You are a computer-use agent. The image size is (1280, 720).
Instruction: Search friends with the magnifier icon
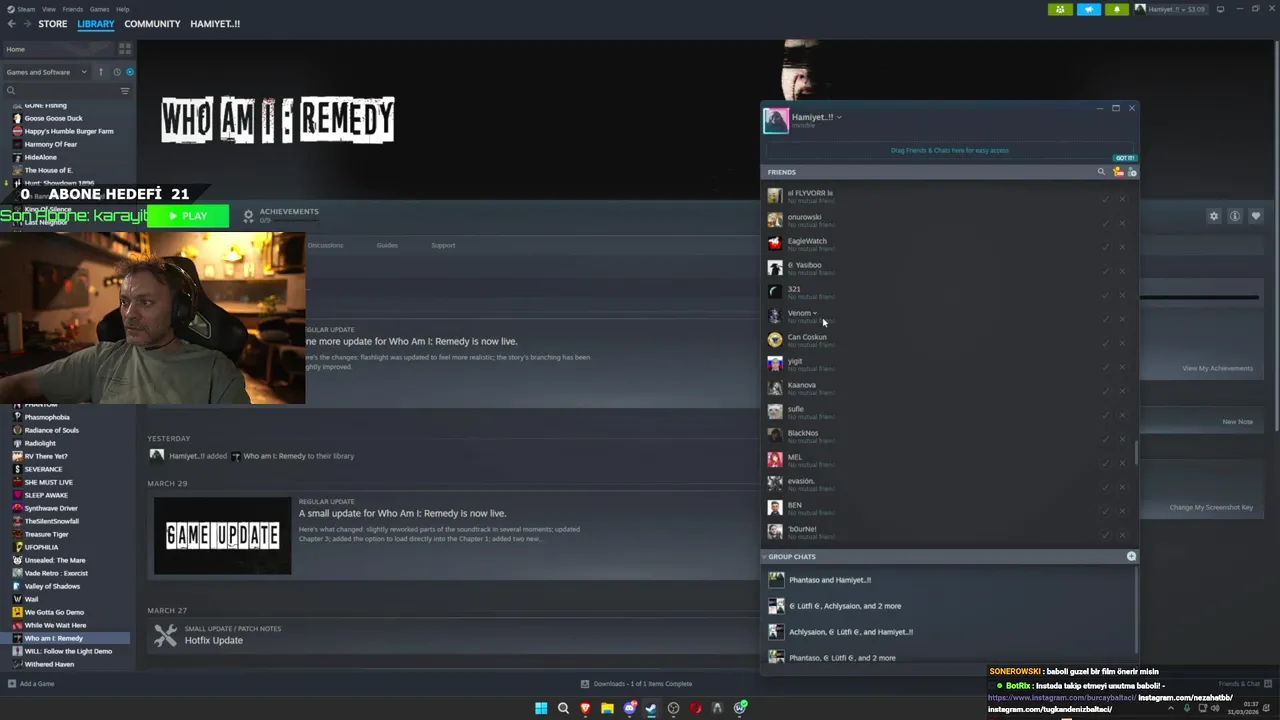pos(1101,172)
